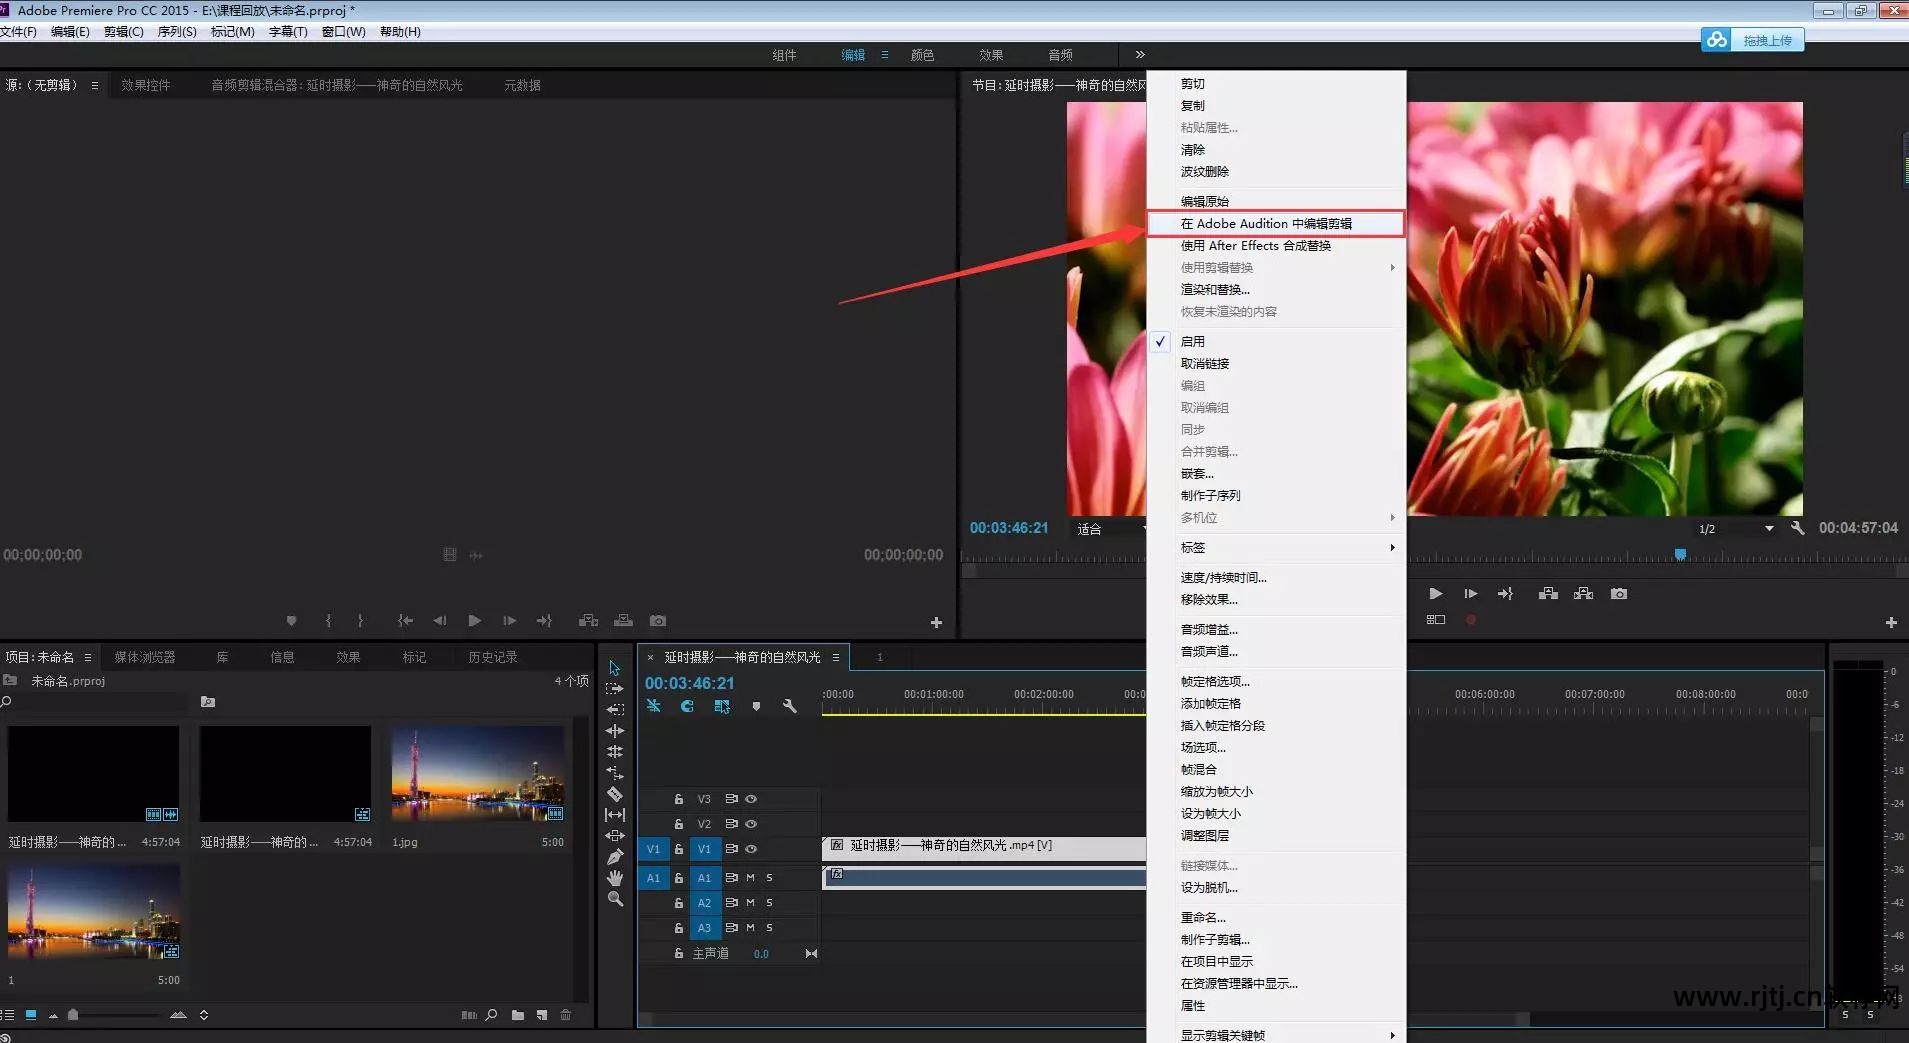Select the Slip tool
Screen dimensions: 1909x1043
click(x=615, y=815)
